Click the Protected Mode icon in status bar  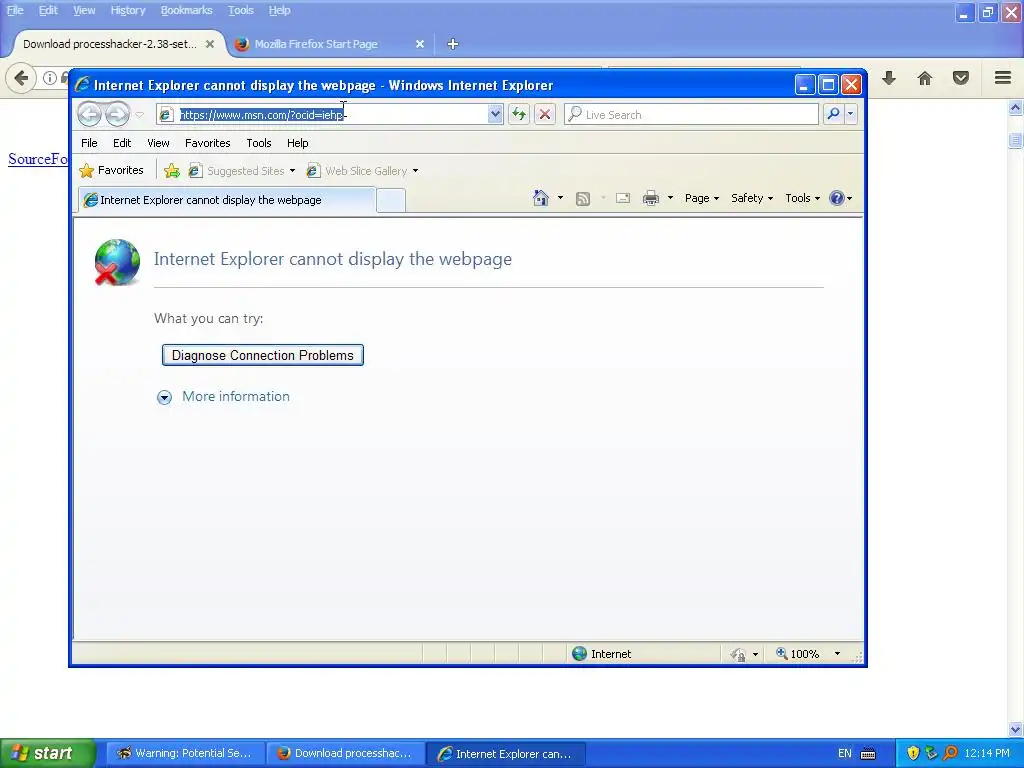(738, 654)
